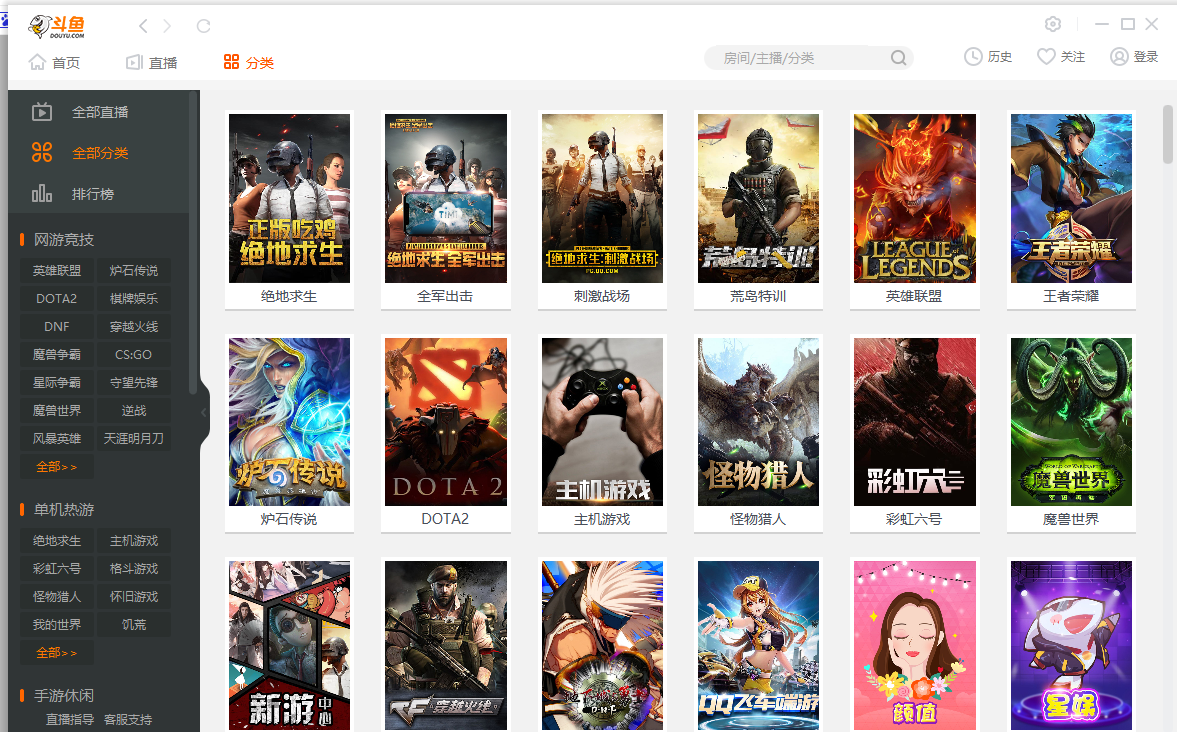The width and height of the screenshot is (1177, 732).
Task: Click 英雄联盟 sidebar tag
Action: (57, 270)
